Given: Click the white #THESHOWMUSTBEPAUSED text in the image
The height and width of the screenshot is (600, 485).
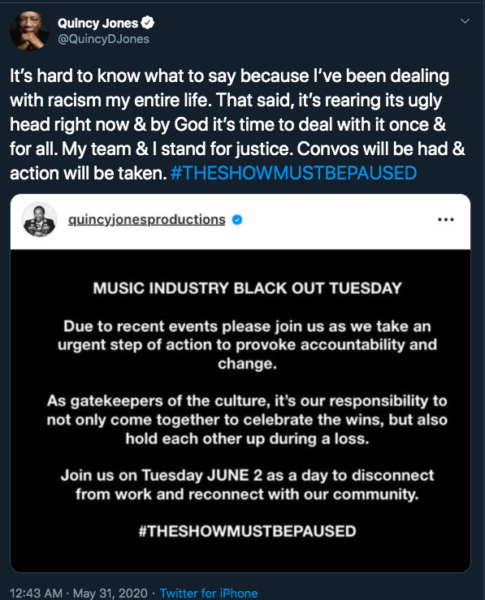Looking at the screenshot, I should coord(247,531).
